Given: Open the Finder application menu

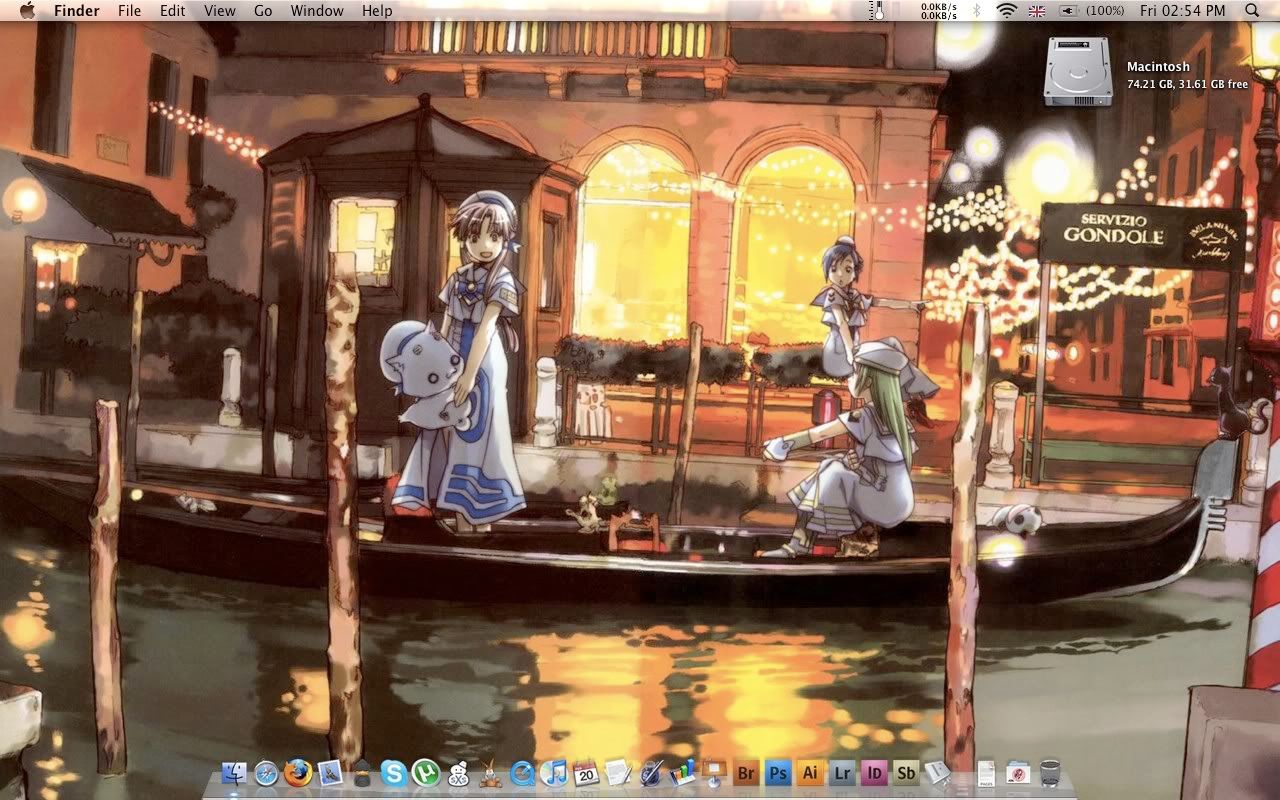Looking at the screenshot, I should pyautogui.click(x=76, y=10).
